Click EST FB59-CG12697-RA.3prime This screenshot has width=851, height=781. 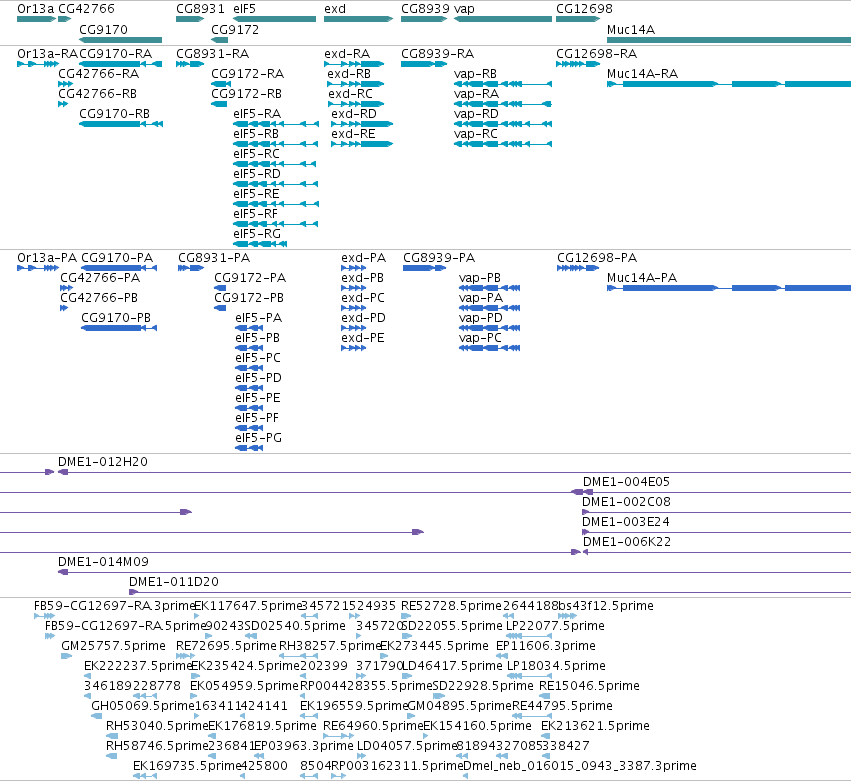point(44,616)
